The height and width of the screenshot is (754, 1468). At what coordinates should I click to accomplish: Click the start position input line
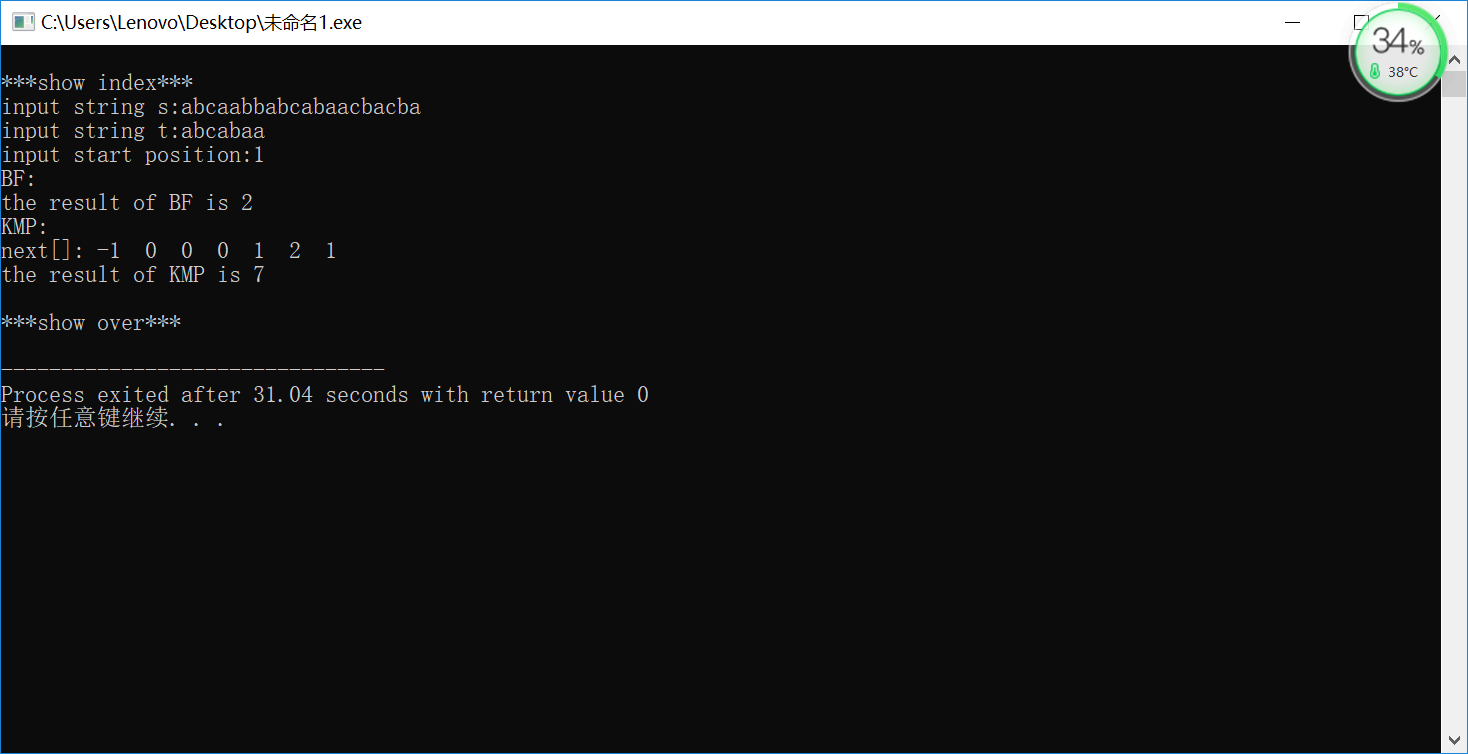click(x=133, y=155)
